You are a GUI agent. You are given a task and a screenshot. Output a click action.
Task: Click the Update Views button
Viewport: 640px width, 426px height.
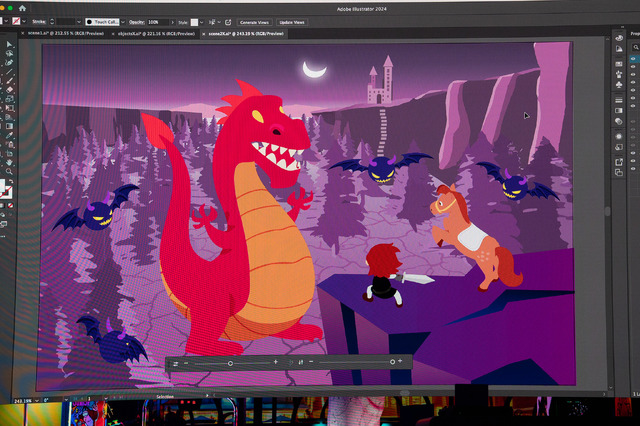[292, 22]
